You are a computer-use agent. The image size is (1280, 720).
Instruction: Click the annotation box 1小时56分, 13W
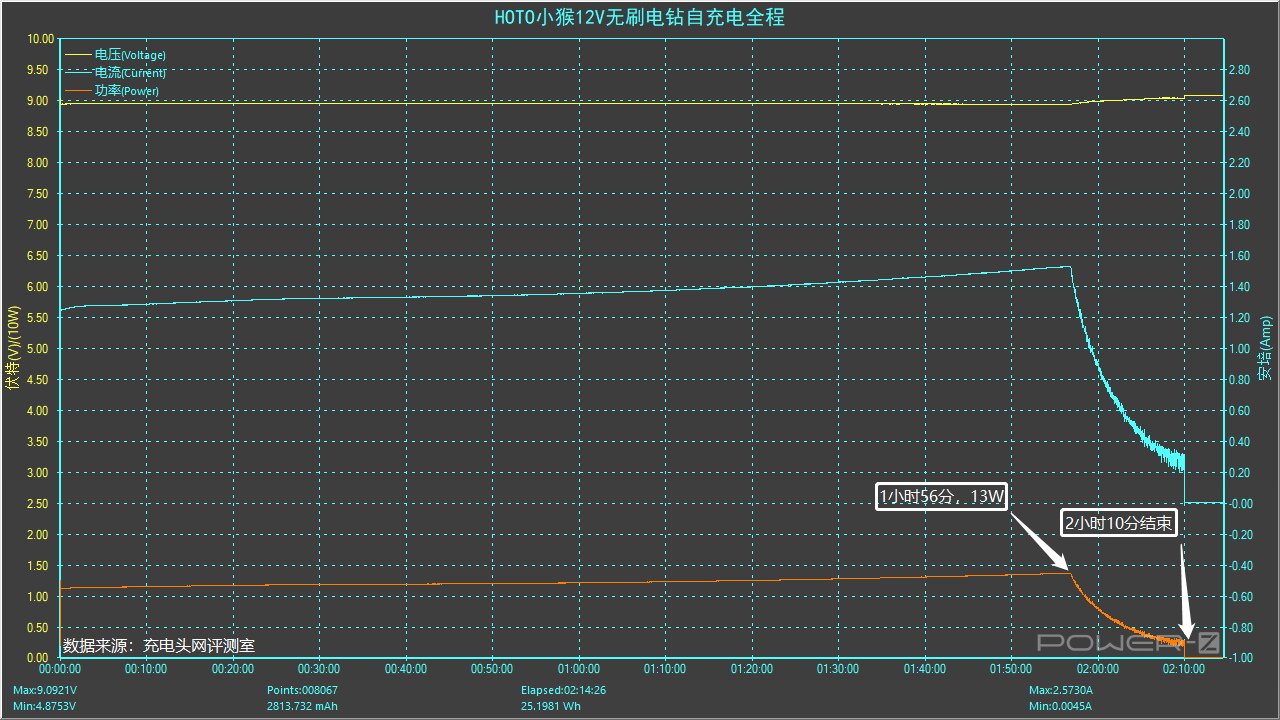point(941,497)
